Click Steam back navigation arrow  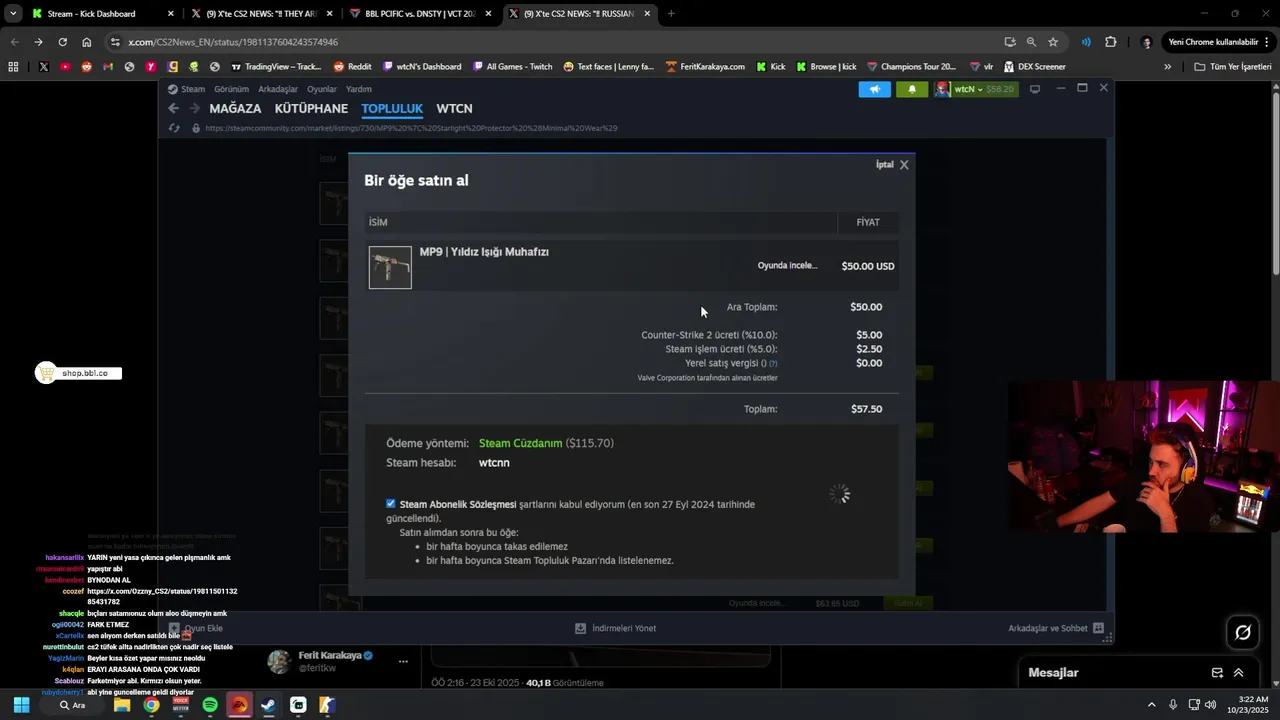(173, 108)
